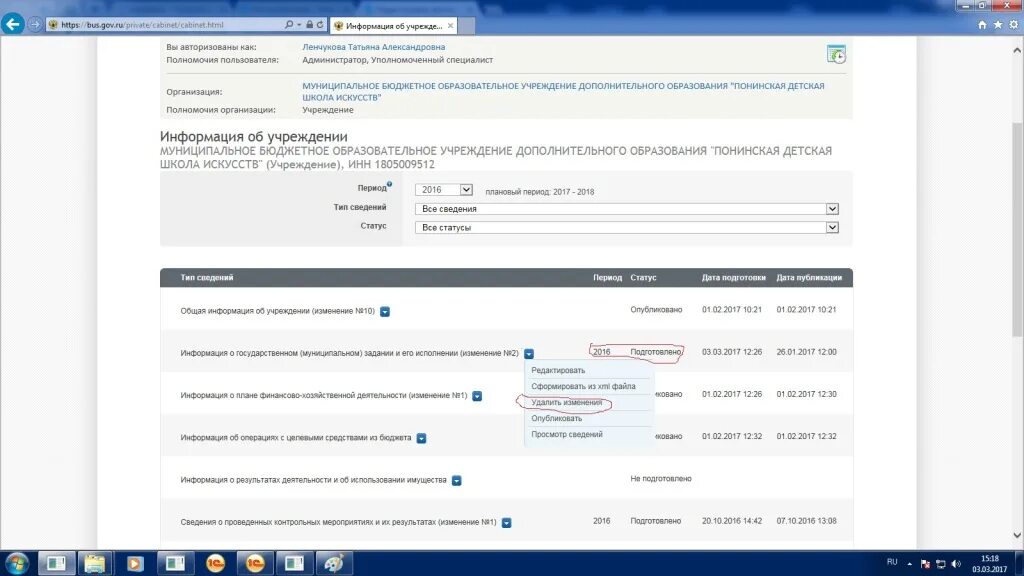1024x576 pixels.
Task: Click the browser back arrow button
Action: (x=12, y=24)
